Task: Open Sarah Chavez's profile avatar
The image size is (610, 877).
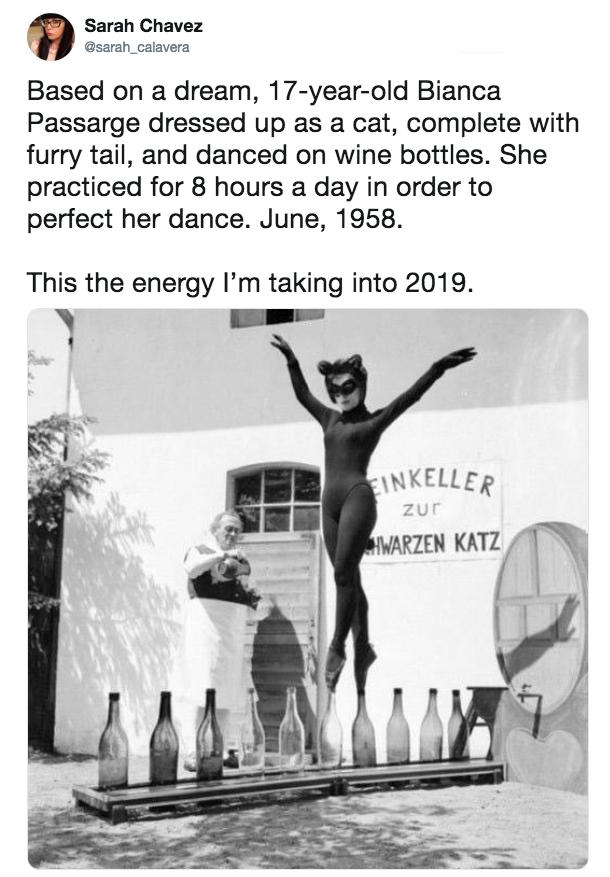Action: (51, 36)
